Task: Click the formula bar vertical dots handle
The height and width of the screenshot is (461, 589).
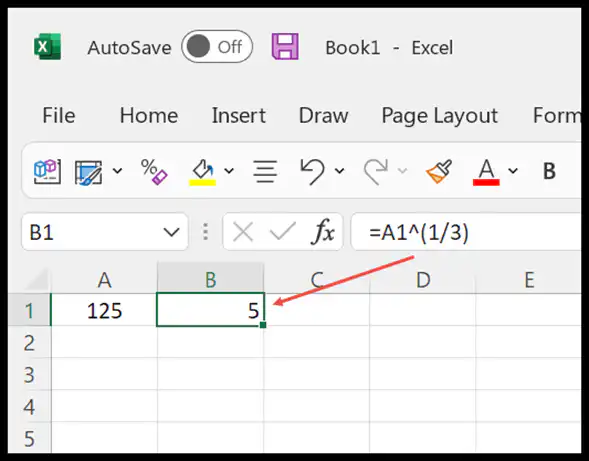Action: [x=205, y=232]
